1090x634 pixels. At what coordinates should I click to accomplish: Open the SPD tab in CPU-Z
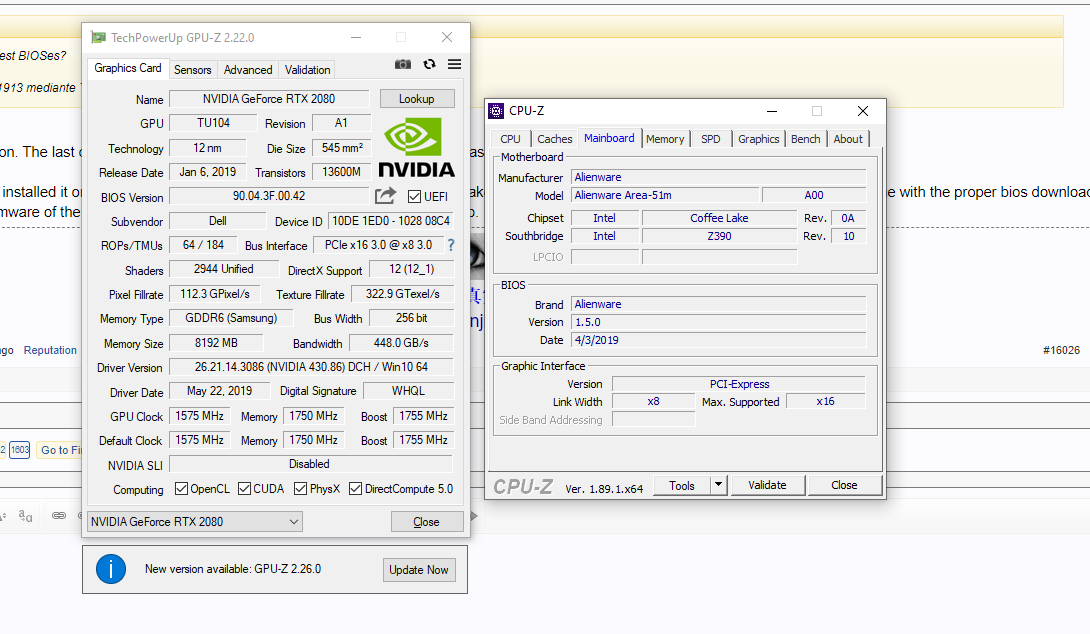[x=710, y=139]
